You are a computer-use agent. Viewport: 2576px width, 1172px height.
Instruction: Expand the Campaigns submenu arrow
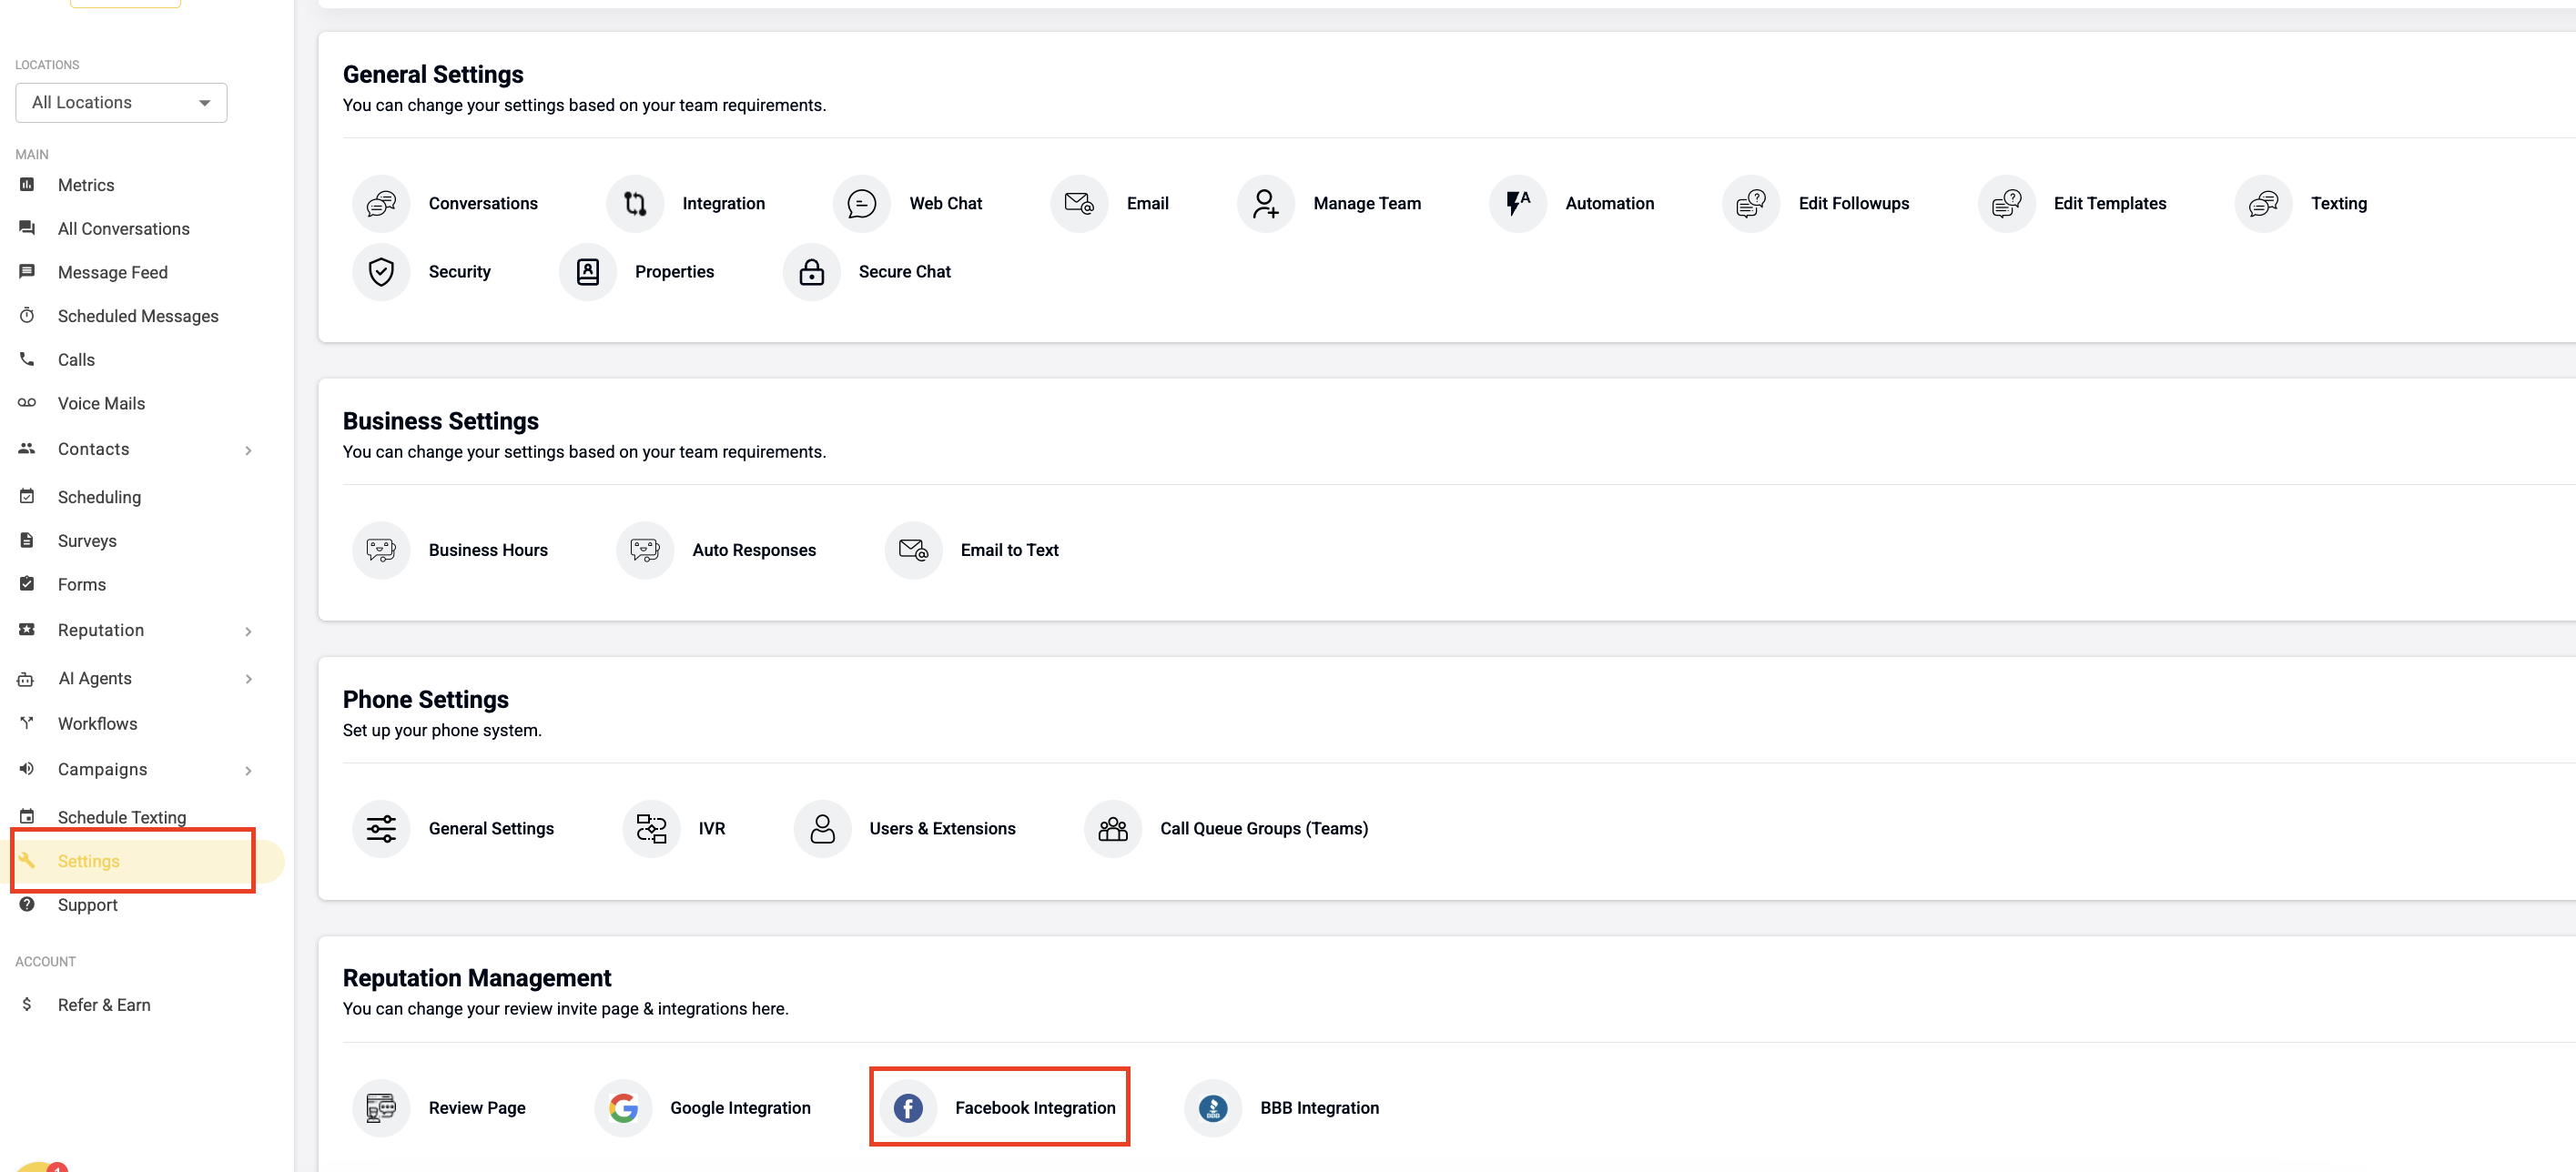pos(248,770)
